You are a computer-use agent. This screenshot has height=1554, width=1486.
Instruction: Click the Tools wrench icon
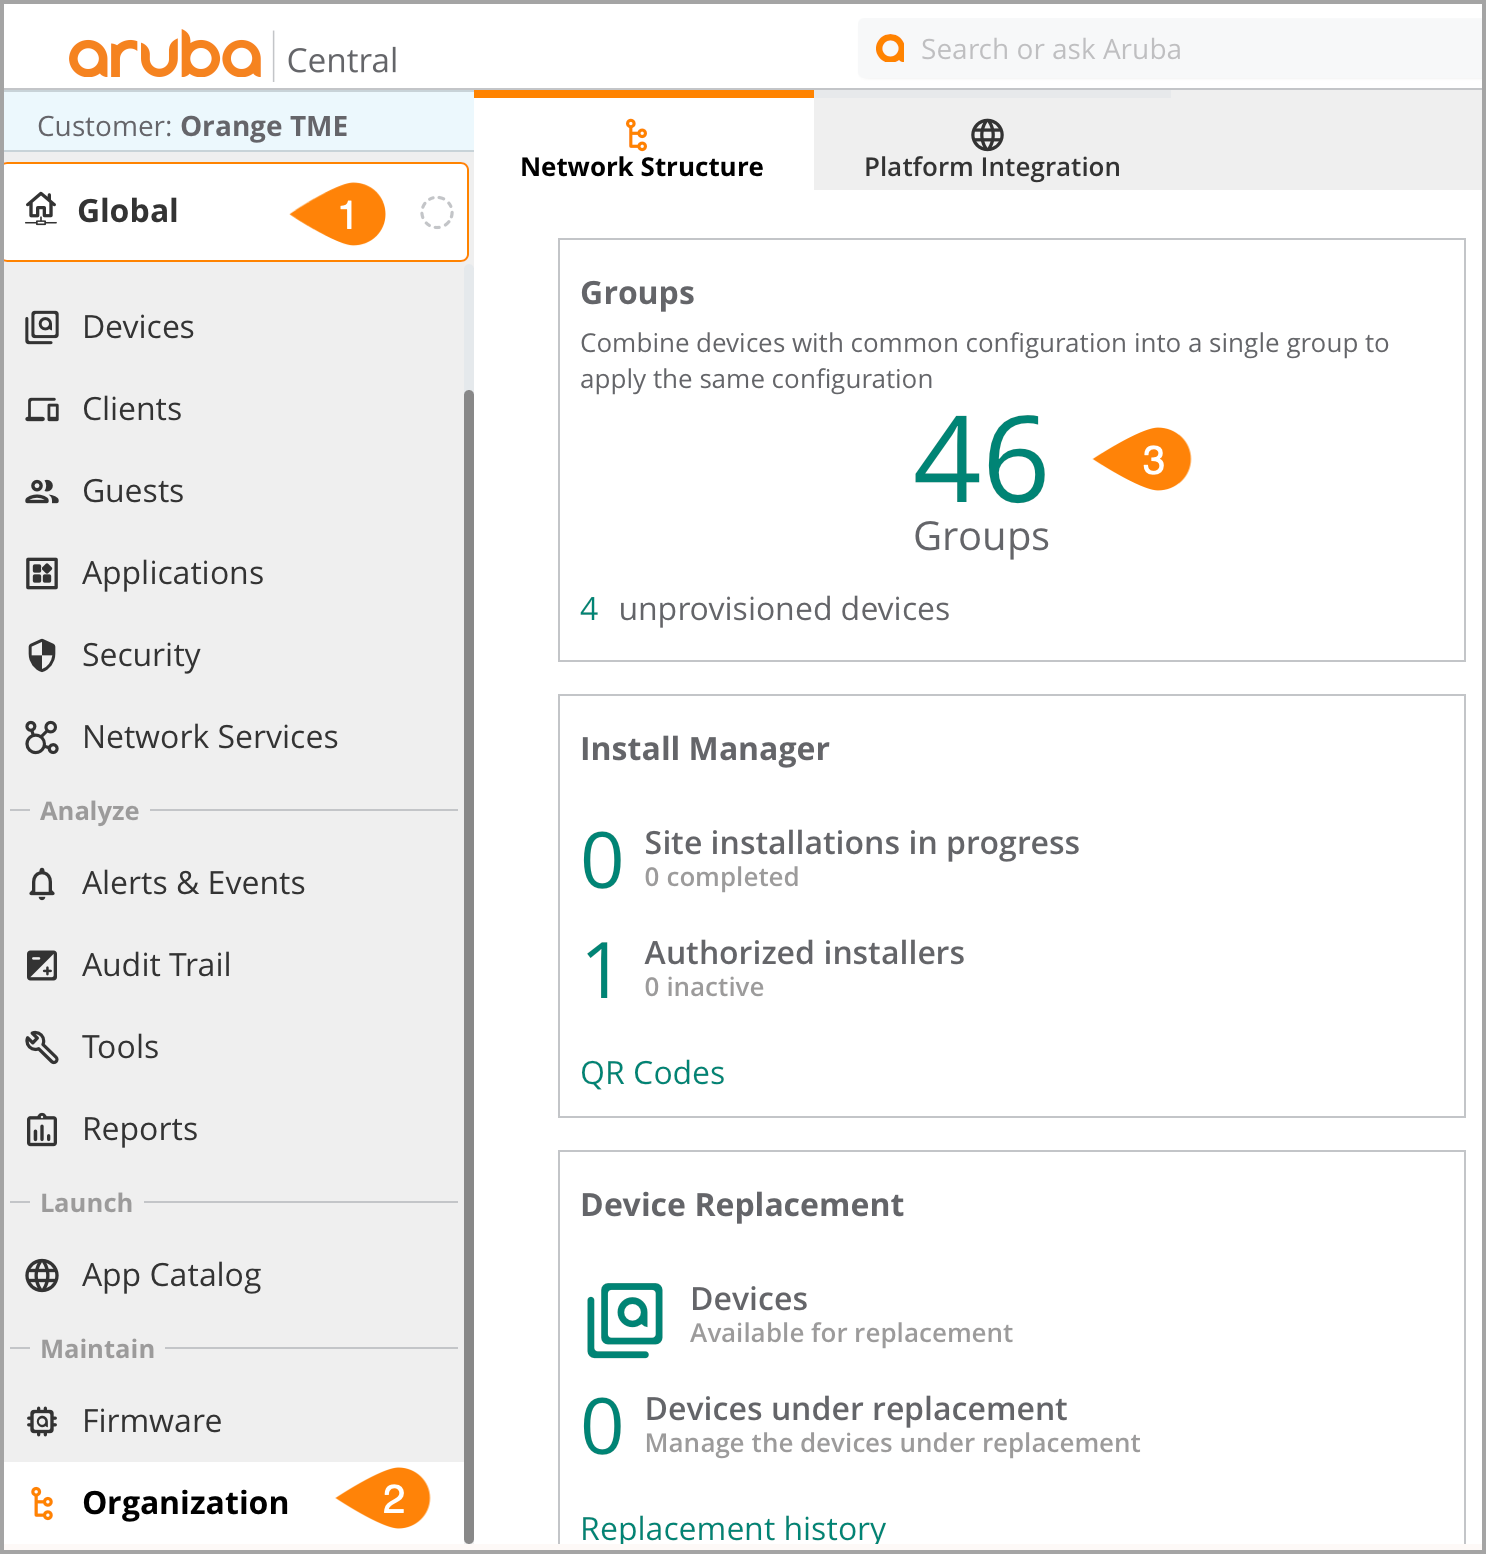pos(42,1047)
